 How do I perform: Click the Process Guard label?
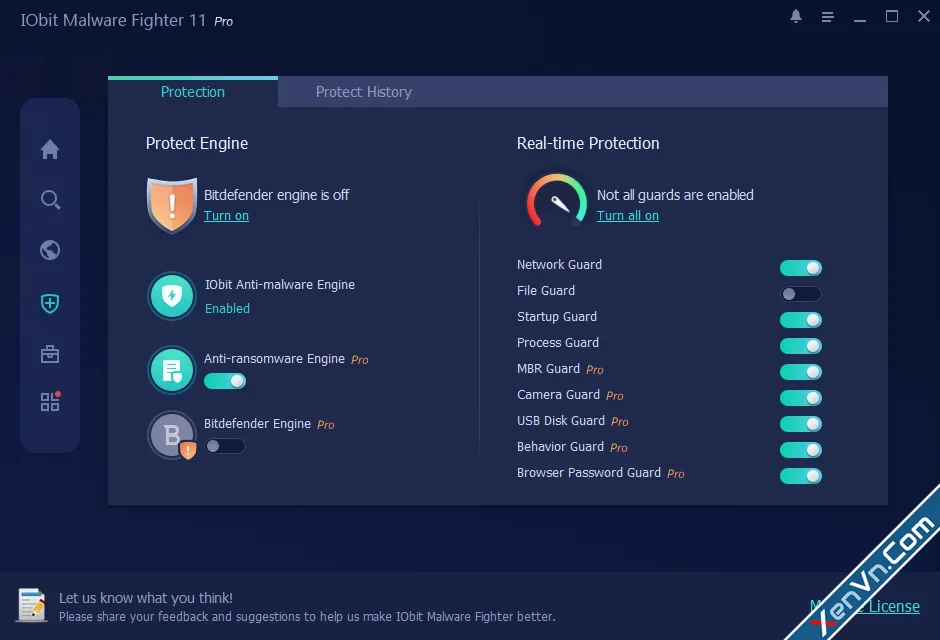pos(558,343)
